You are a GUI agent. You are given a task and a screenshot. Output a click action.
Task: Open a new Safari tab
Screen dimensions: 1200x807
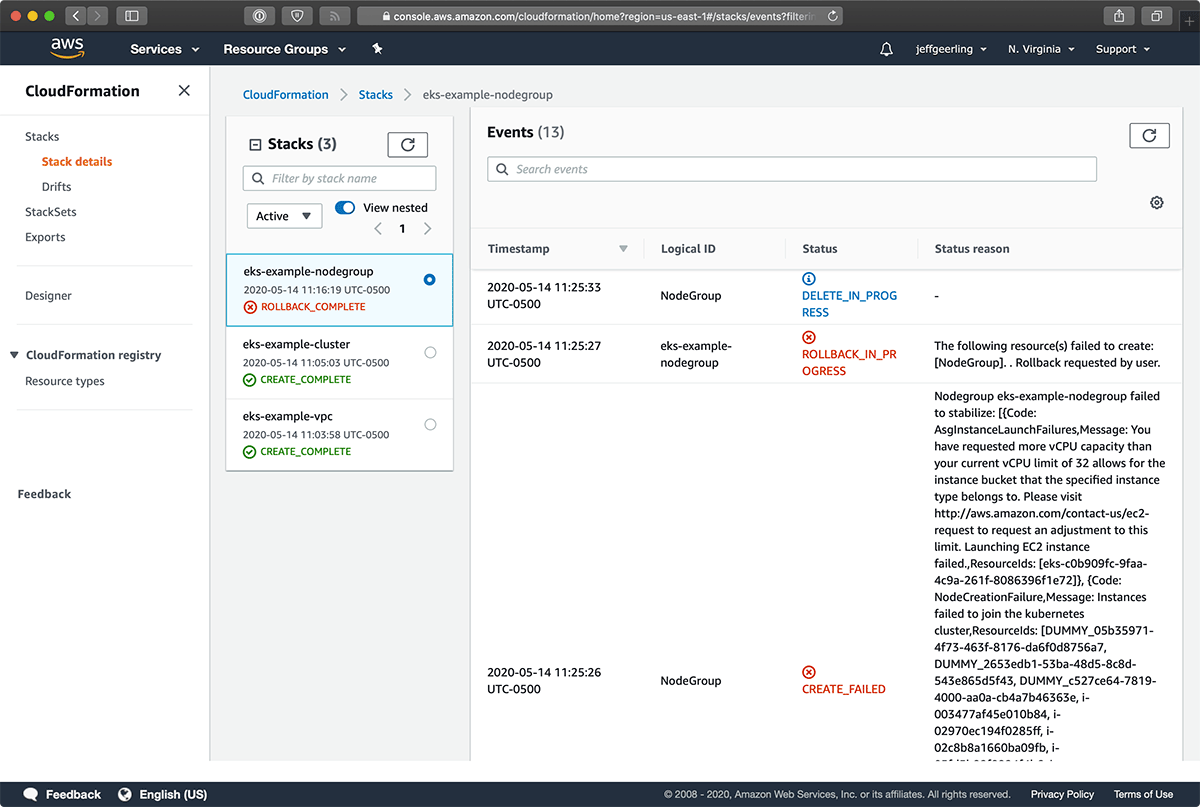[x=1189, y=20]
